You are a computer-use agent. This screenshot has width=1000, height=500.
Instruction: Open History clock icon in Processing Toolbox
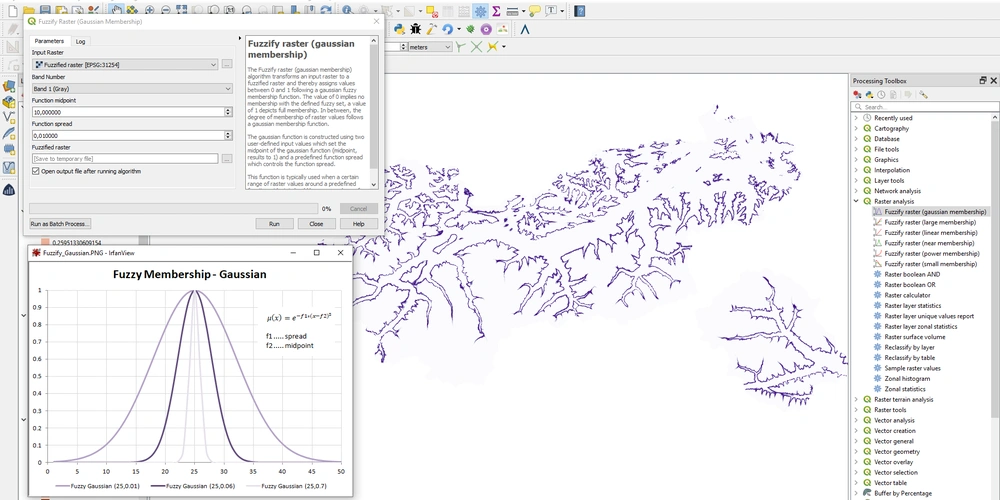(881, 94)
